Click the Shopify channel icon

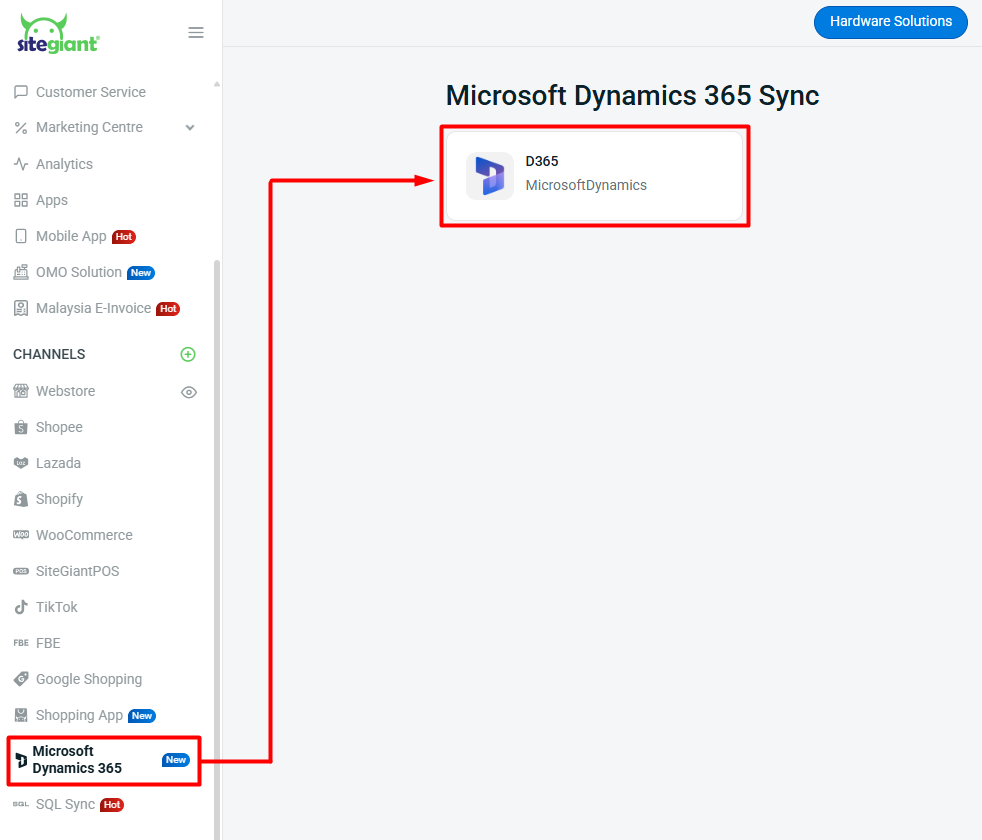(21, 499)
